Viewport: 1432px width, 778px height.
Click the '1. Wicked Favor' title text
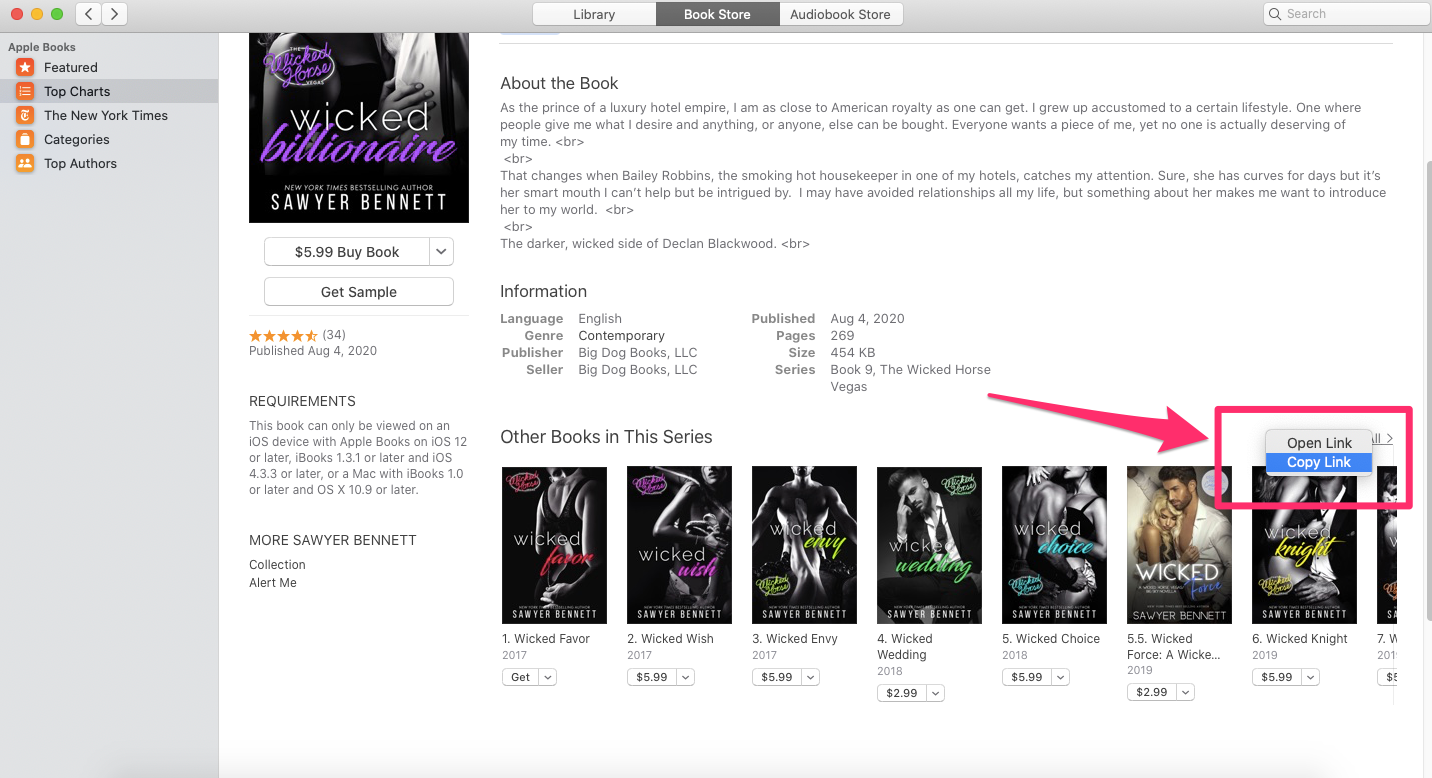pos(546,639)
